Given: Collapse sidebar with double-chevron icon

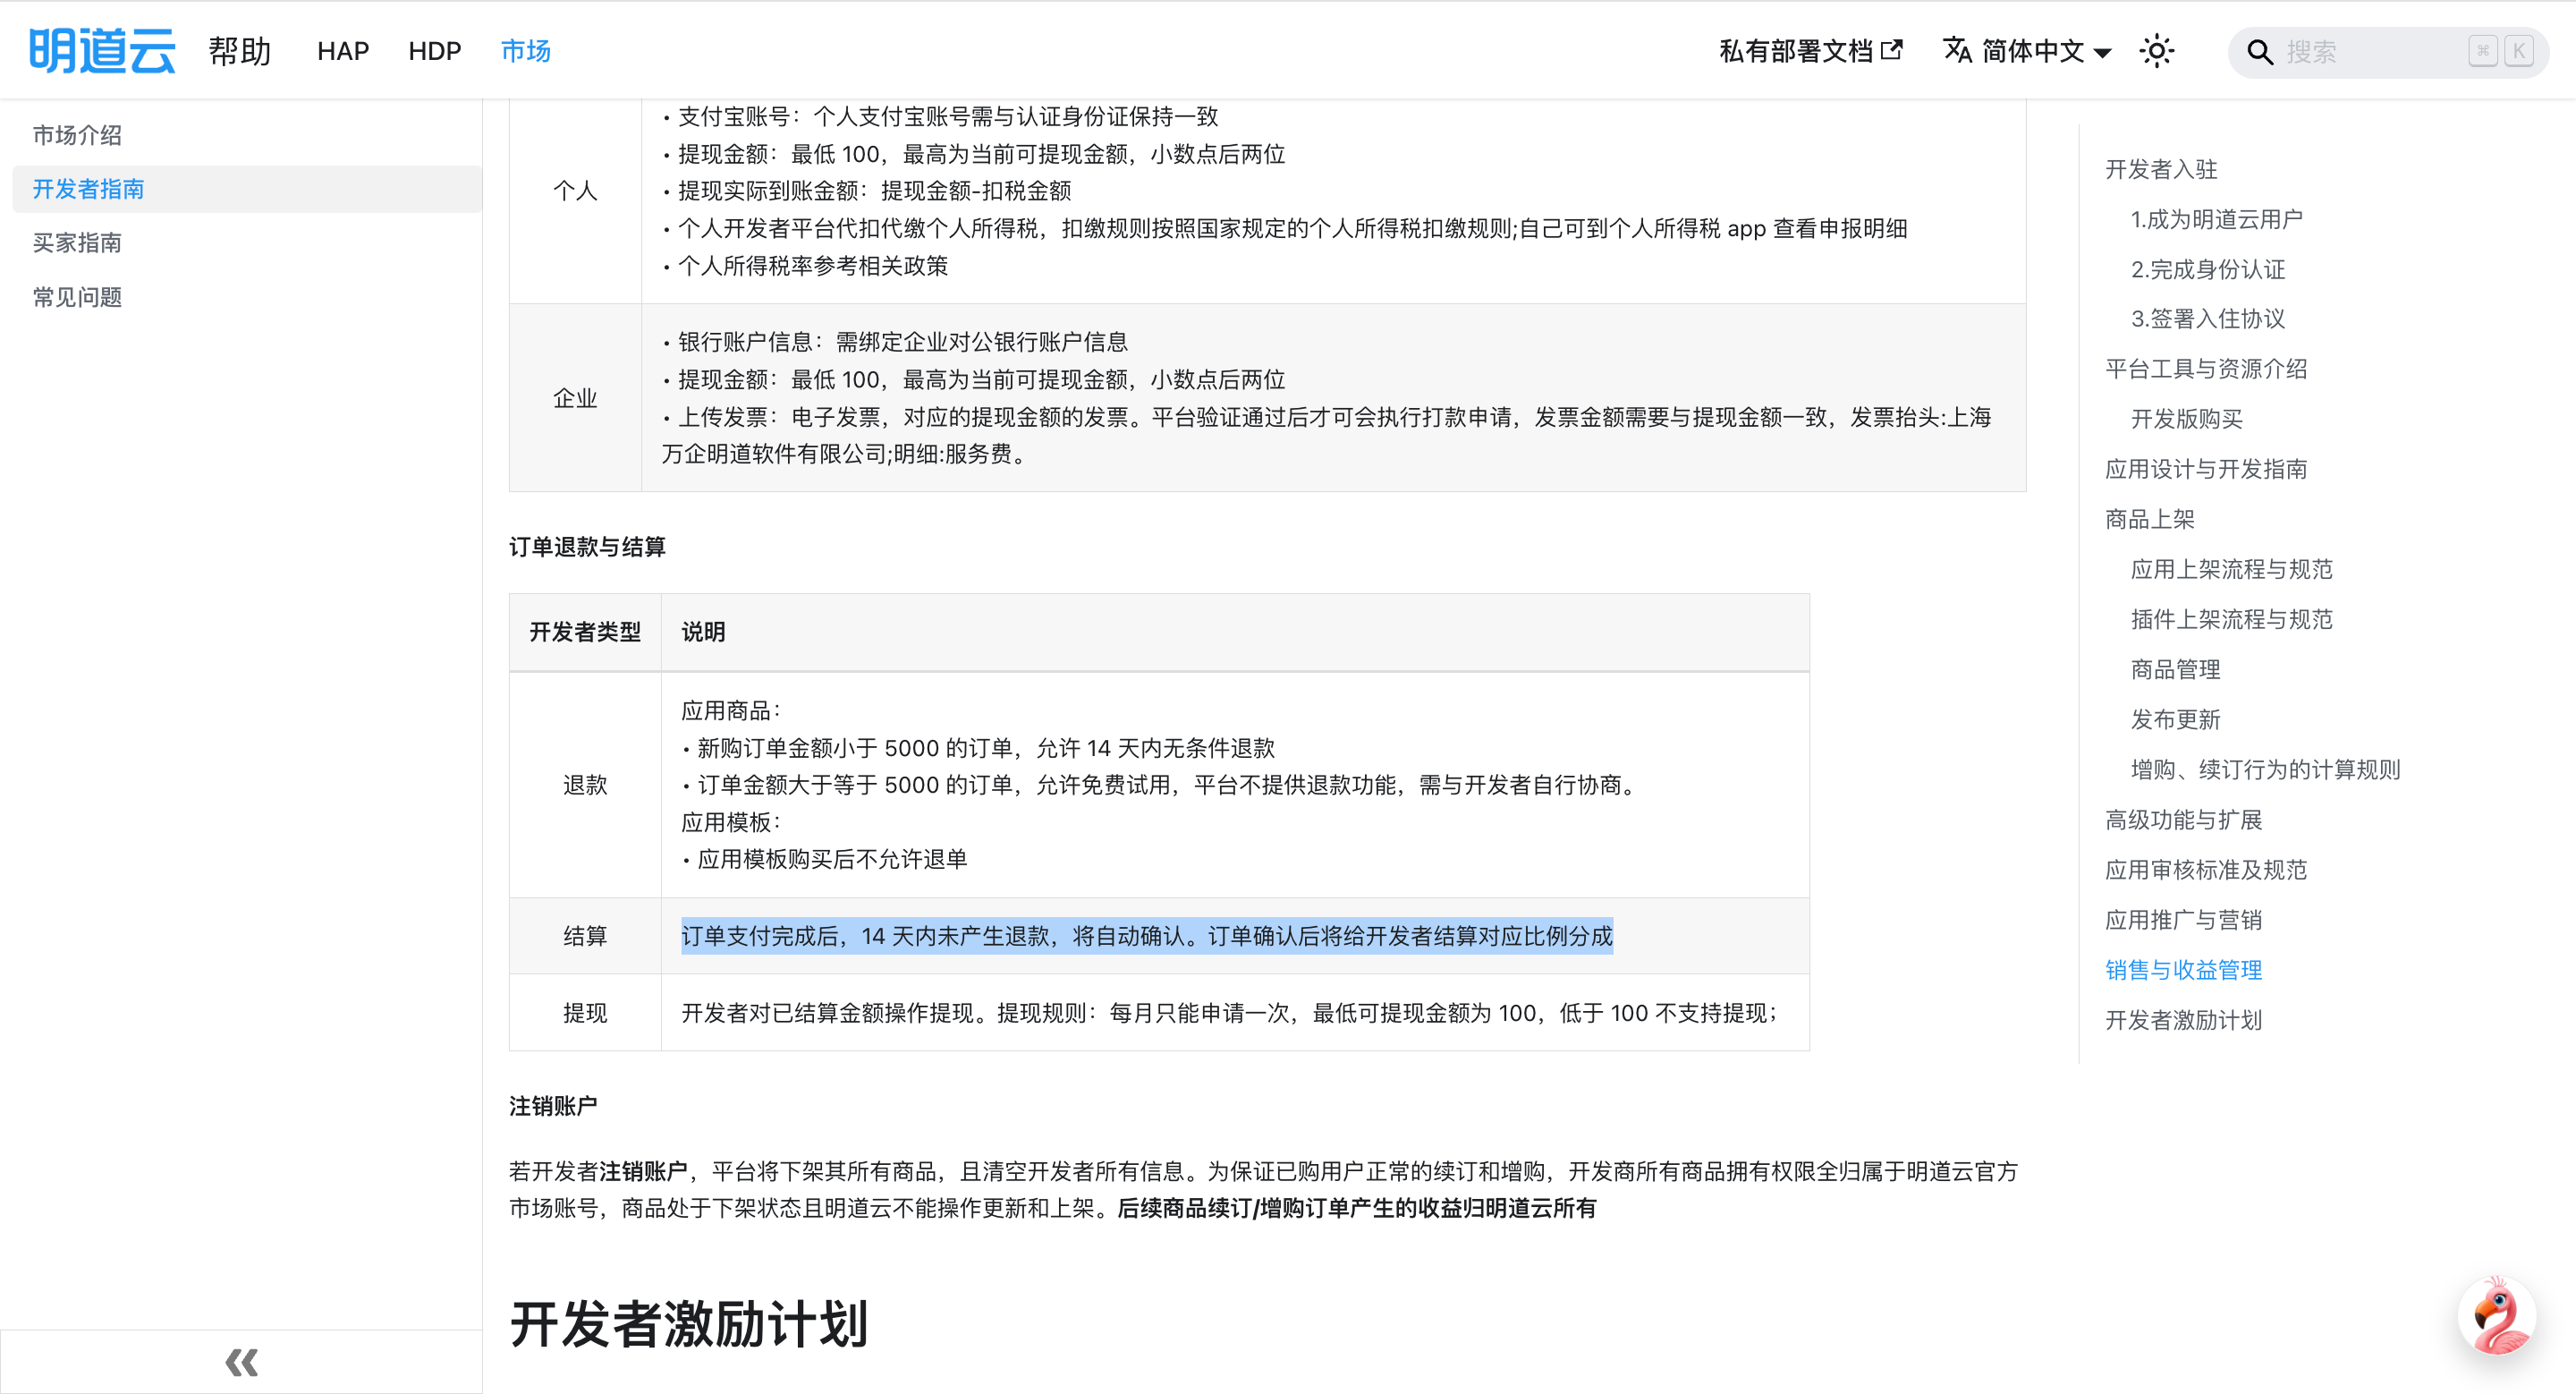Looking at the screenshot, I should coord(241,1361).
